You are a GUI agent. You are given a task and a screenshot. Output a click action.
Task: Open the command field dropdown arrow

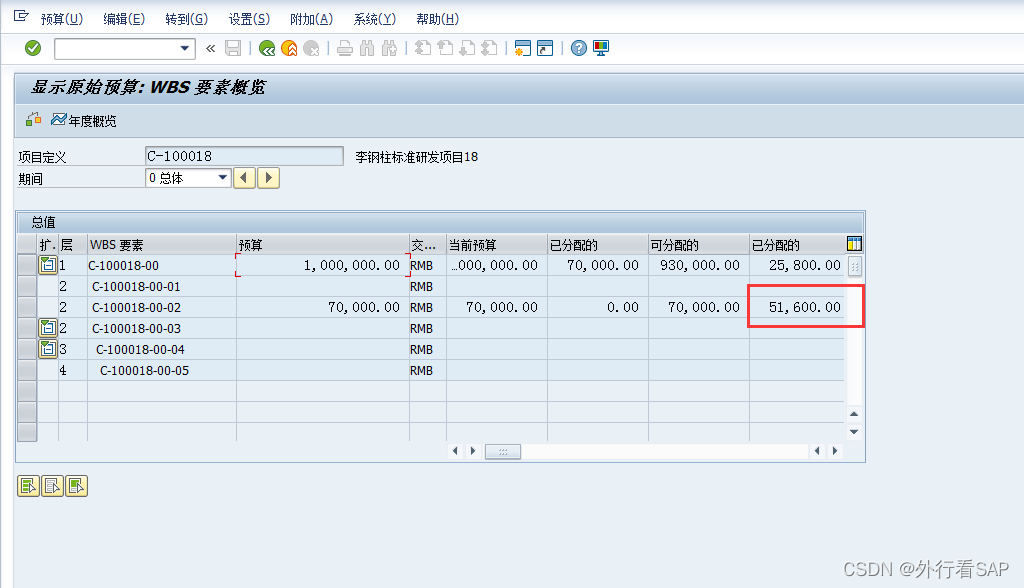pyautogui.click(x=185, y=48)
